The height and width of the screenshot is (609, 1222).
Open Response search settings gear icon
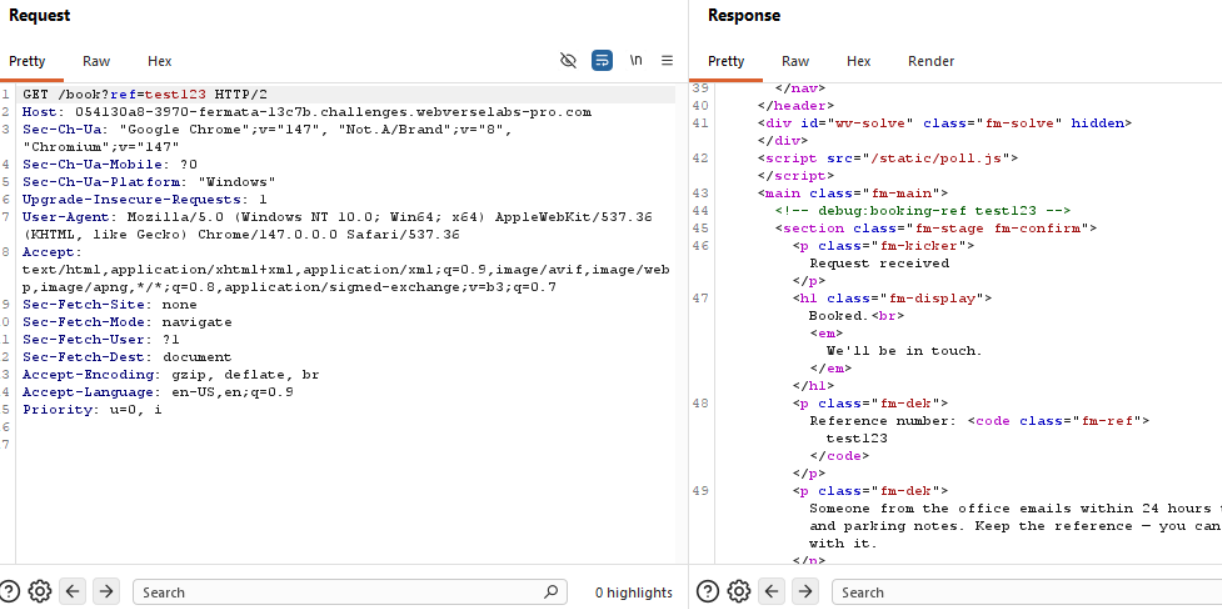(739, 591)
